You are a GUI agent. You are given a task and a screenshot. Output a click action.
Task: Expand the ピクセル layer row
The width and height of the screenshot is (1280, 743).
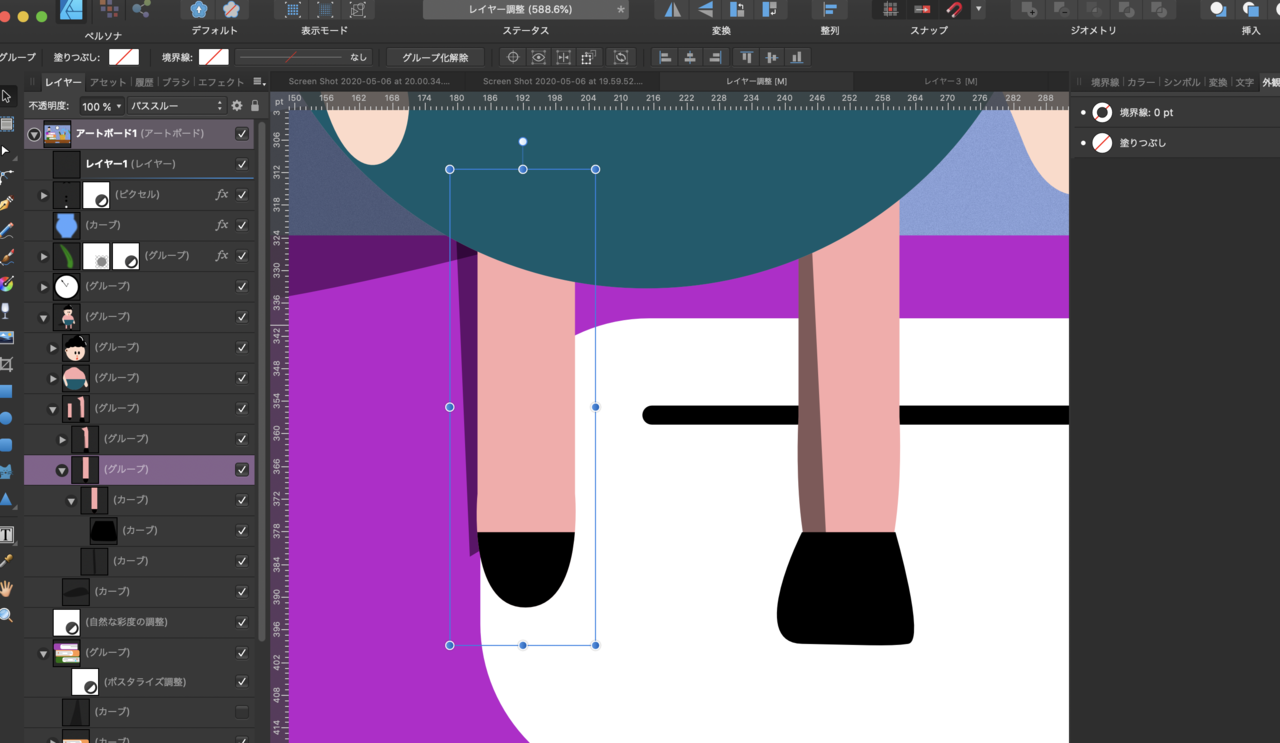tap(43, 195)
